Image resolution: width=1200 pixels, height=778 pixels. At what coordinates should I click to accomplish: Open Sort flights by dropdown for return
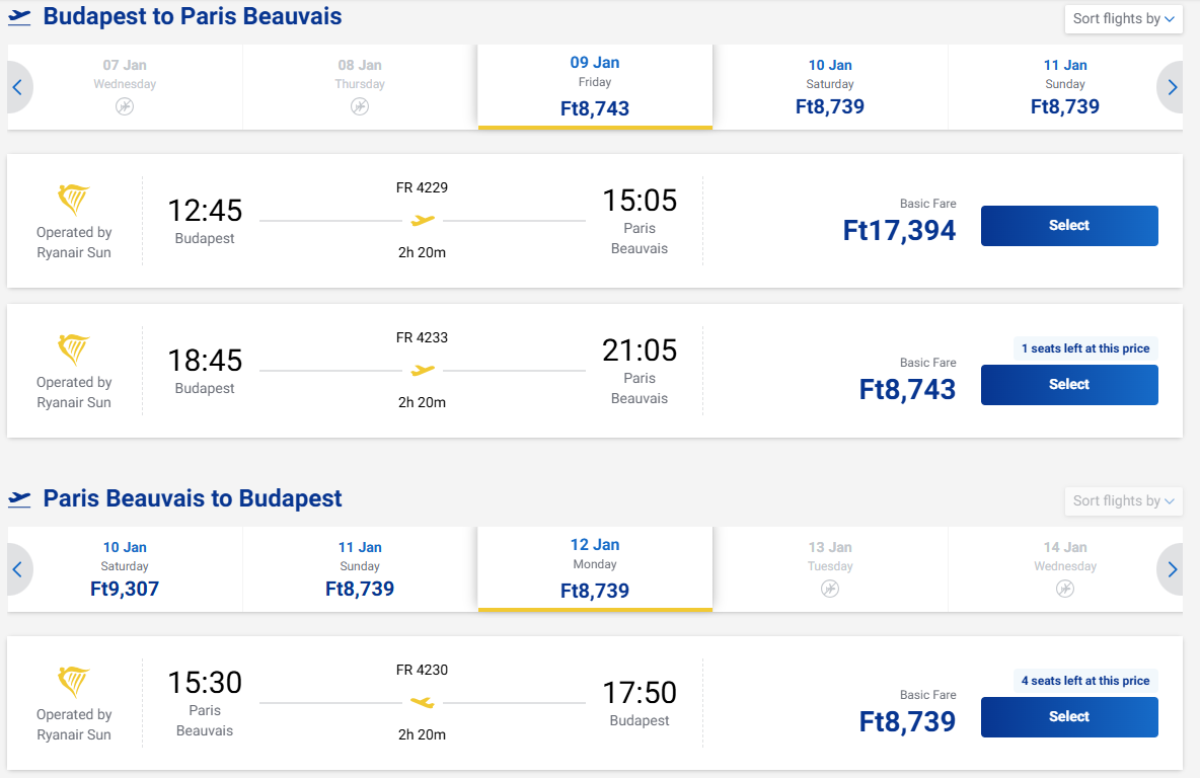(1123, 501)
